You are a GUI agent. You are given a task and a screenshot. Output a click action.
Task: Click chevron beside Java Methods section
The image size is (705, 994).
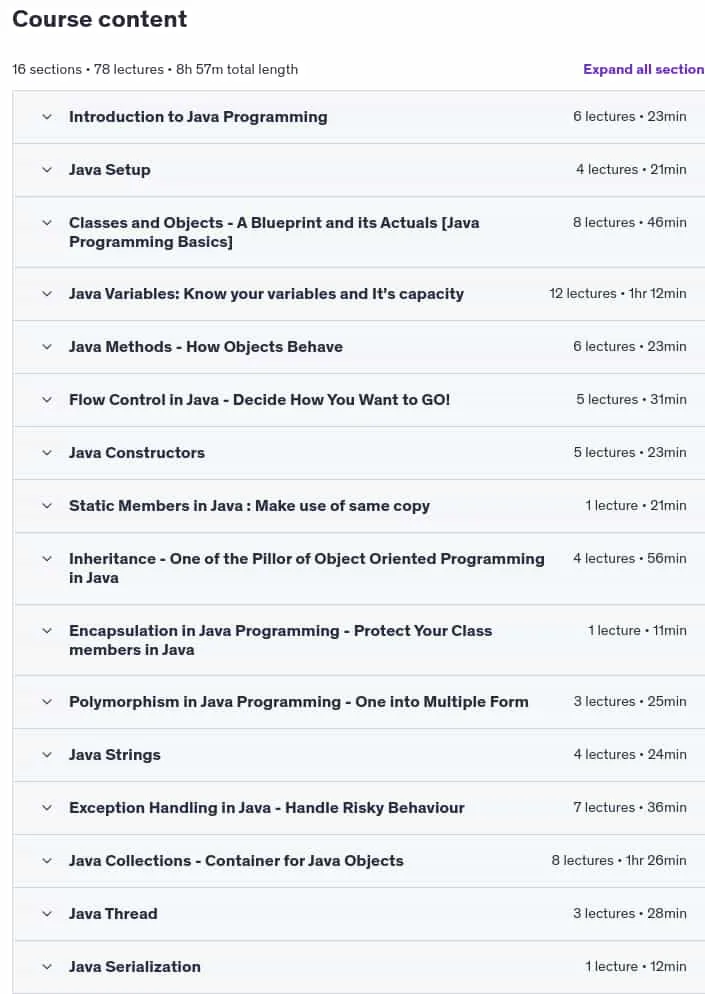(x=47, y=347)
